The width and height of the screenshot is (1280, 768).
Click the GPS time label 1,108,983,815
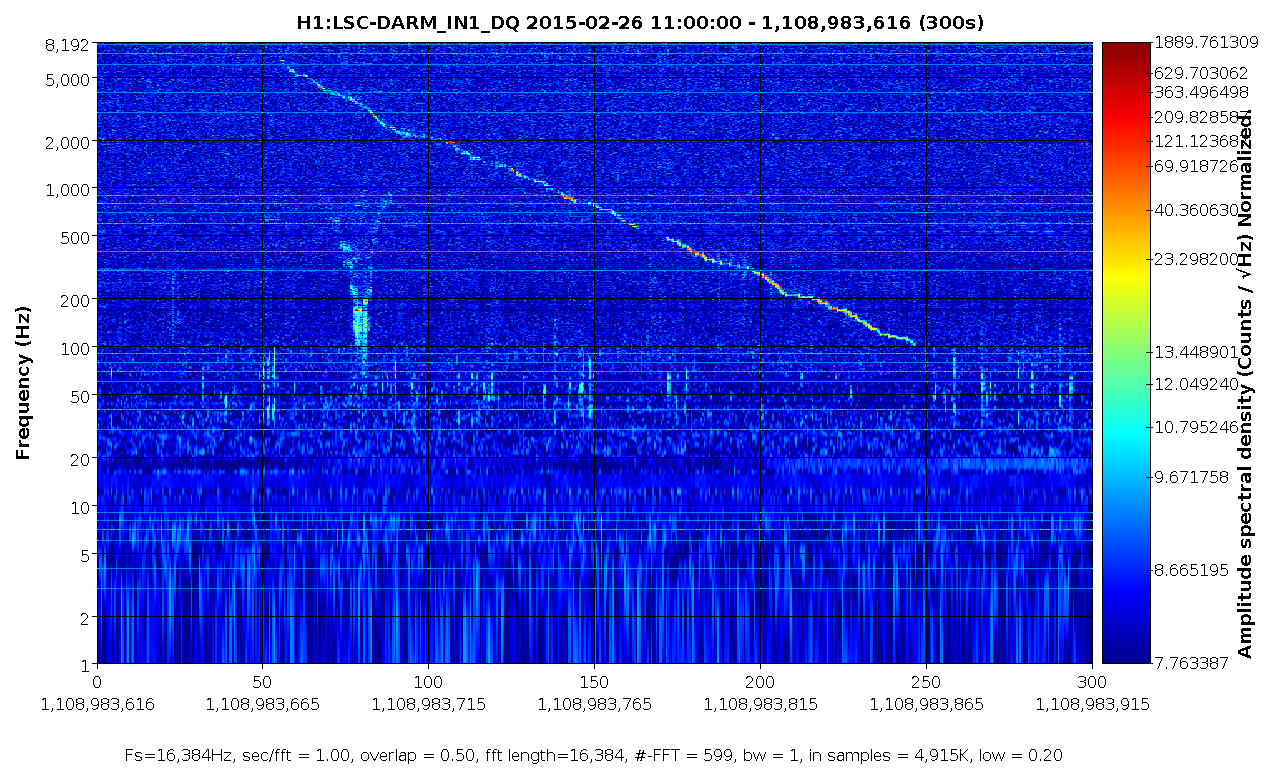coord(760,704)
